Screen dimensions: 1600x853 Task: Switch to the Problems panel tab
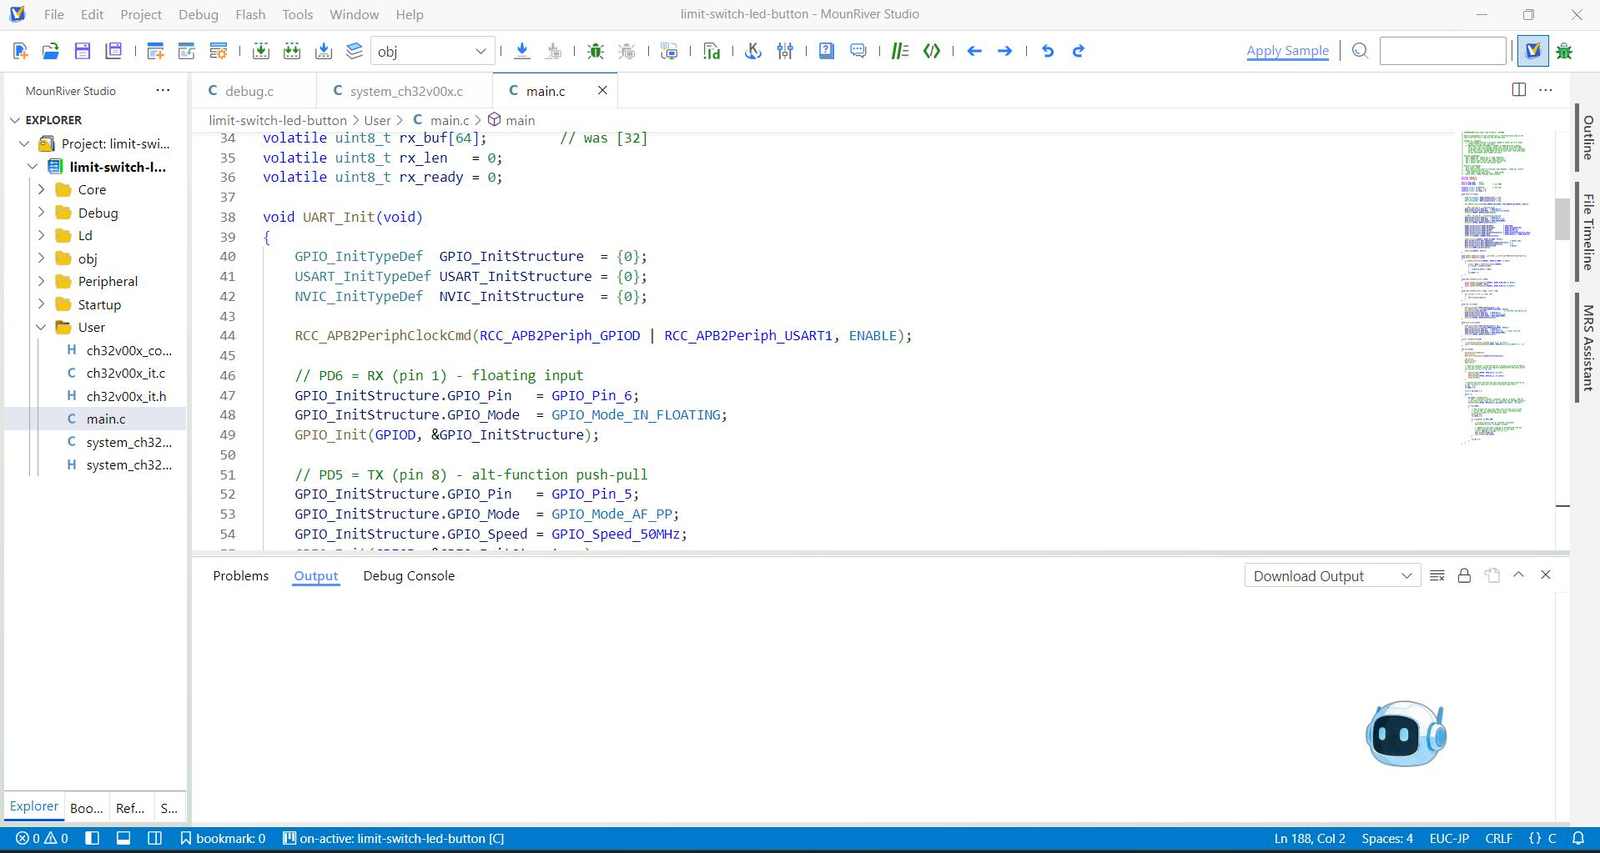(241, 576)
